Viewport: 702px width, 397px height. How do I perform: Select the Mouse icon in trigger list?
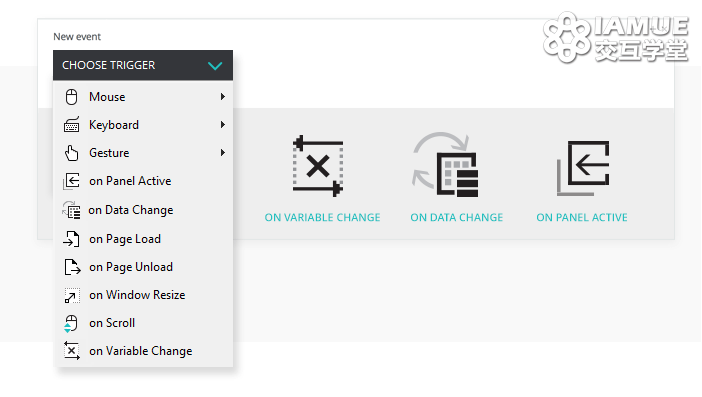click(72, 97)
